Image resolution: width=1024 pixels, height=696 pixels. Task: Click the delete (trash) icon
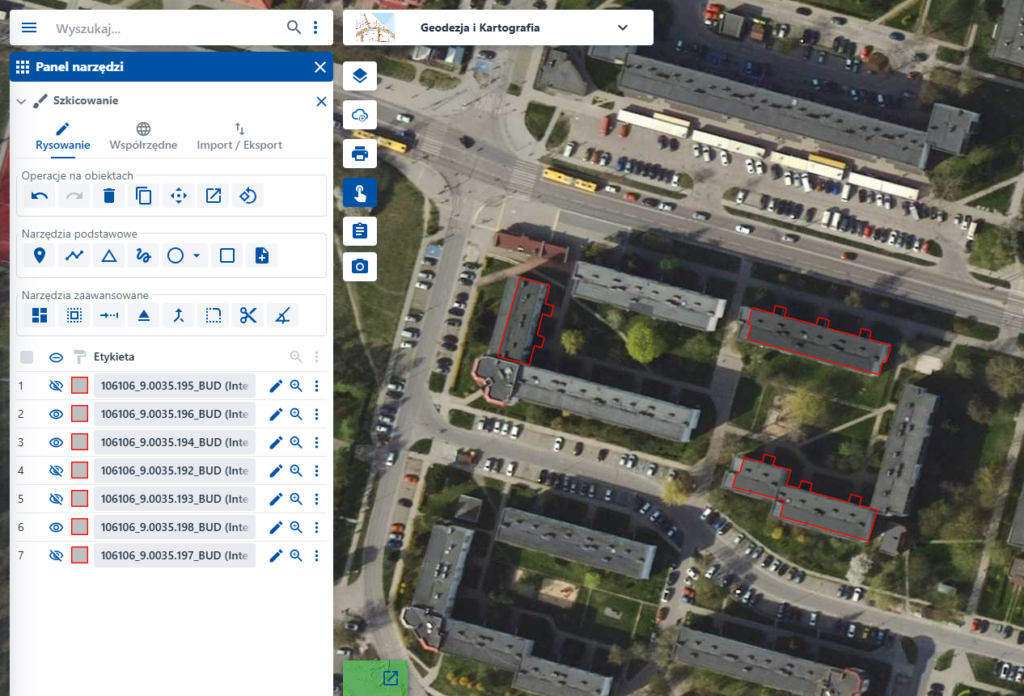click(x=109, y=195)
